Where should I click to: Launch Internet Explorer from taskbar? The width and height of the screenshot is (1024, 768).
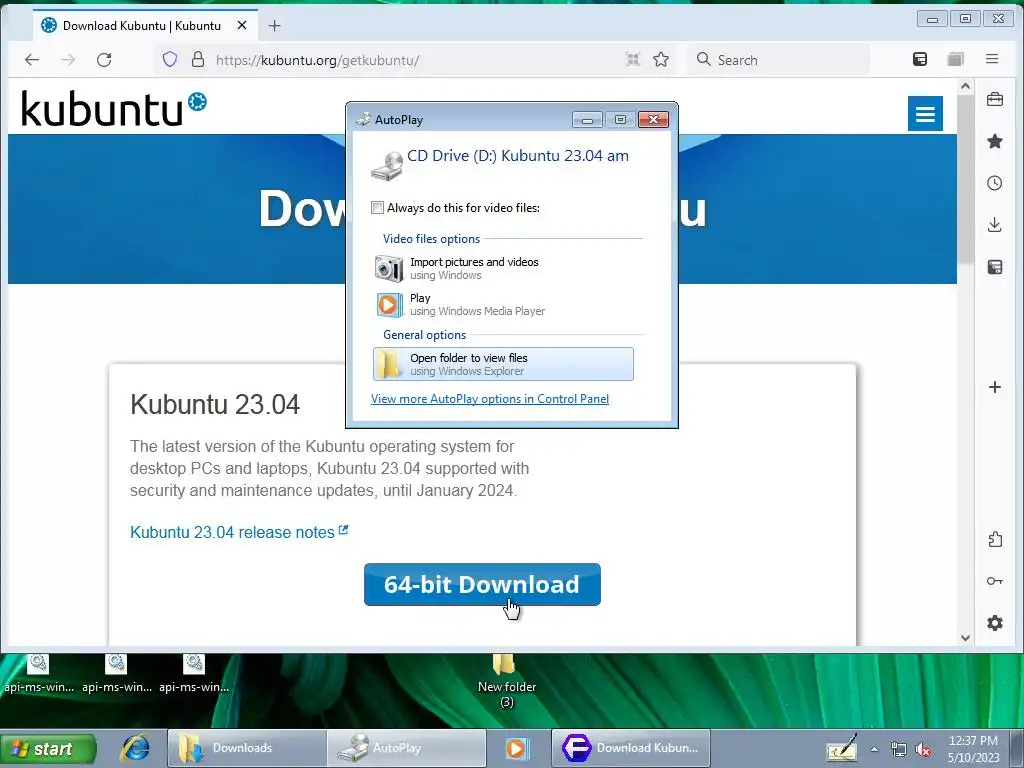(x=135, y=748)
